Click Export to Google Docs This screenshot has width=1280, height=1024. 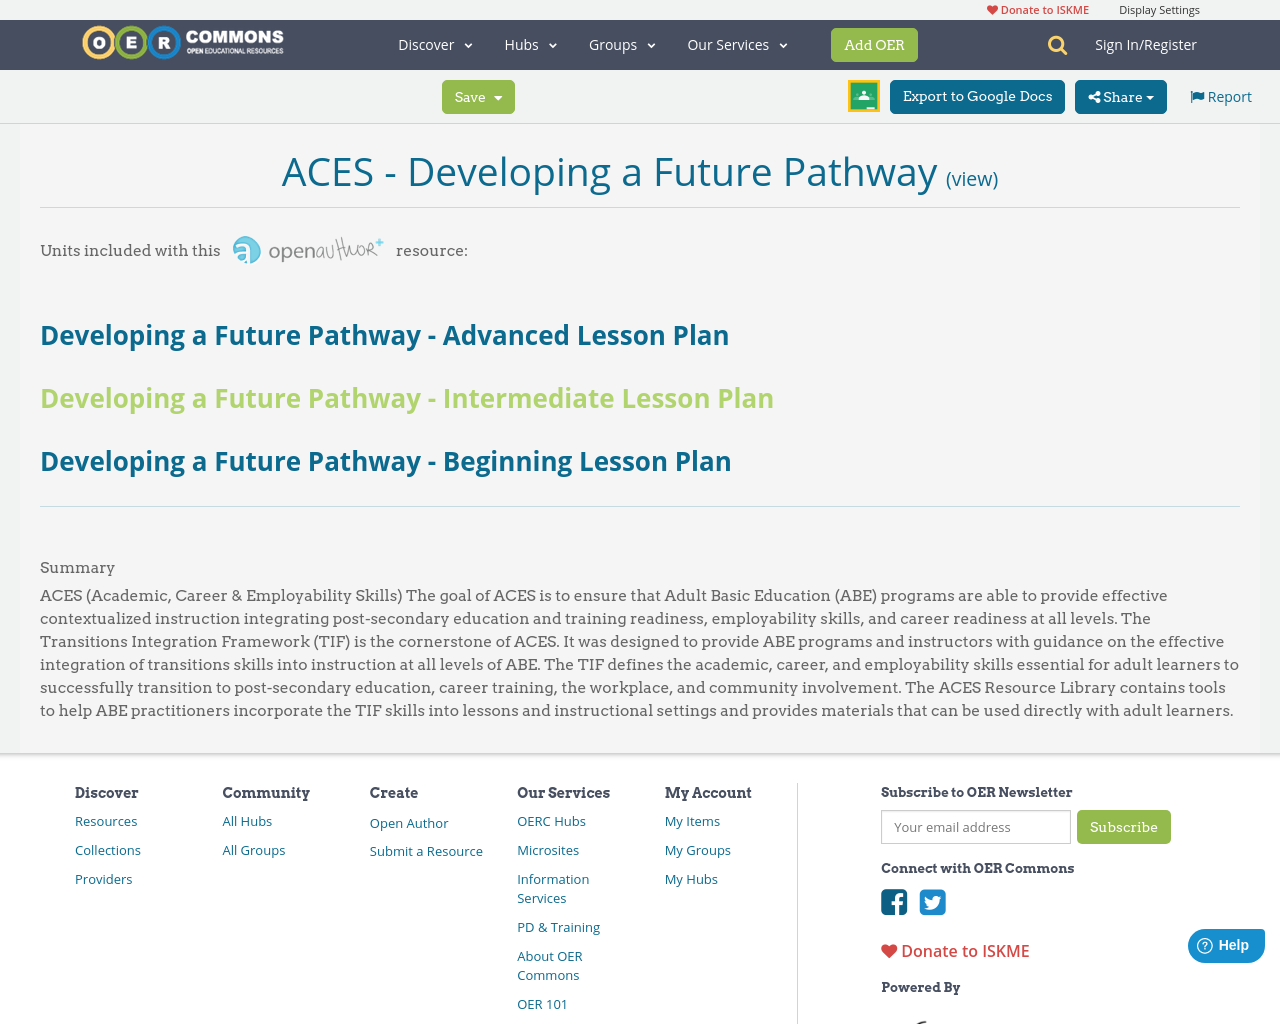tap(977, 96)
